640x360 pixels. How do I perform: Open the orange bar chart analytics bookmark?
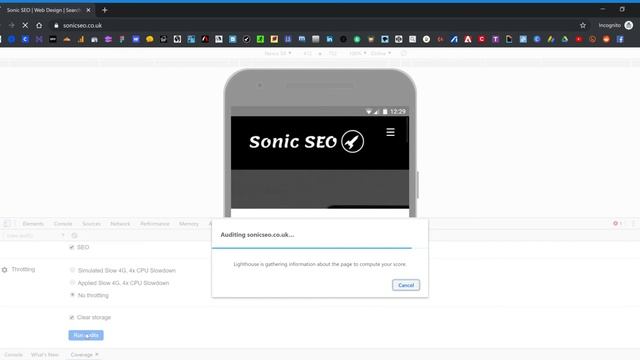point(81,39)
